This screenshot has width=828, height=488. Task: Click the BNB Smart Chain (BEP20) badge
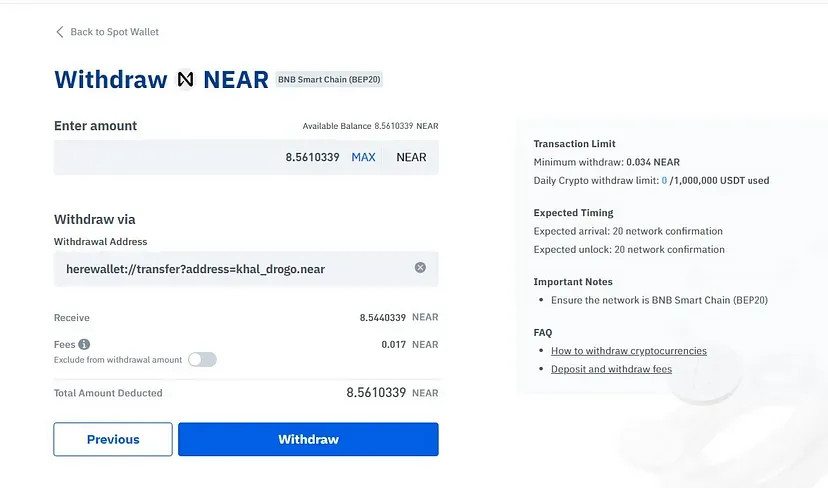pyautogui.click(x=329, y=80)
